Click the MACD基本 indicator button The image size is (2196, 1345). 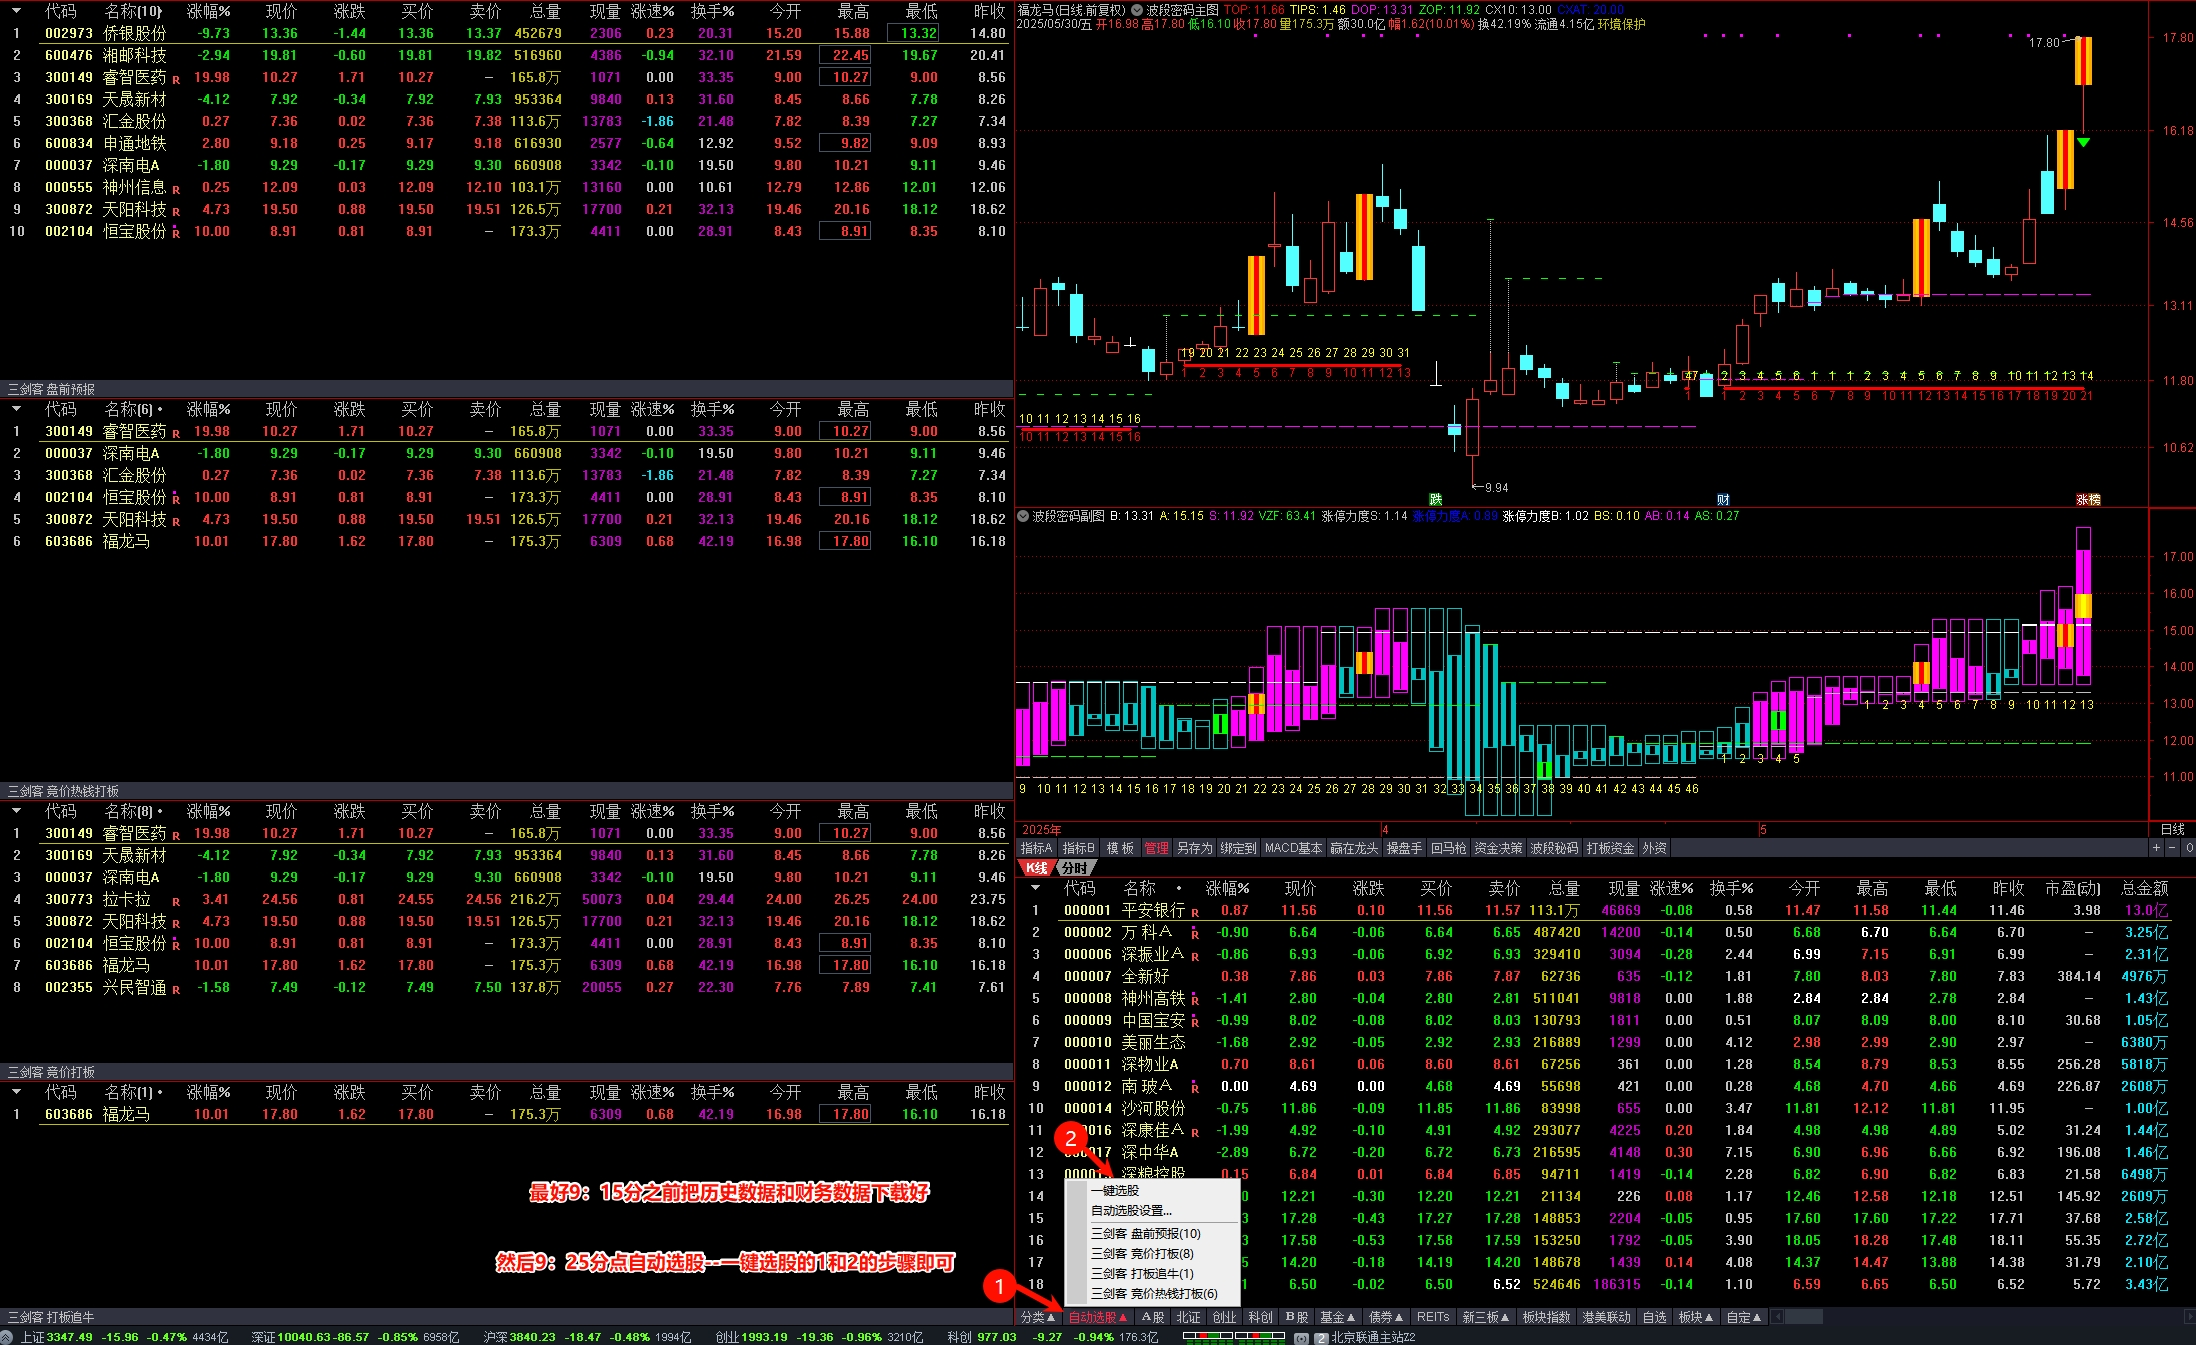pos(1293,848)
